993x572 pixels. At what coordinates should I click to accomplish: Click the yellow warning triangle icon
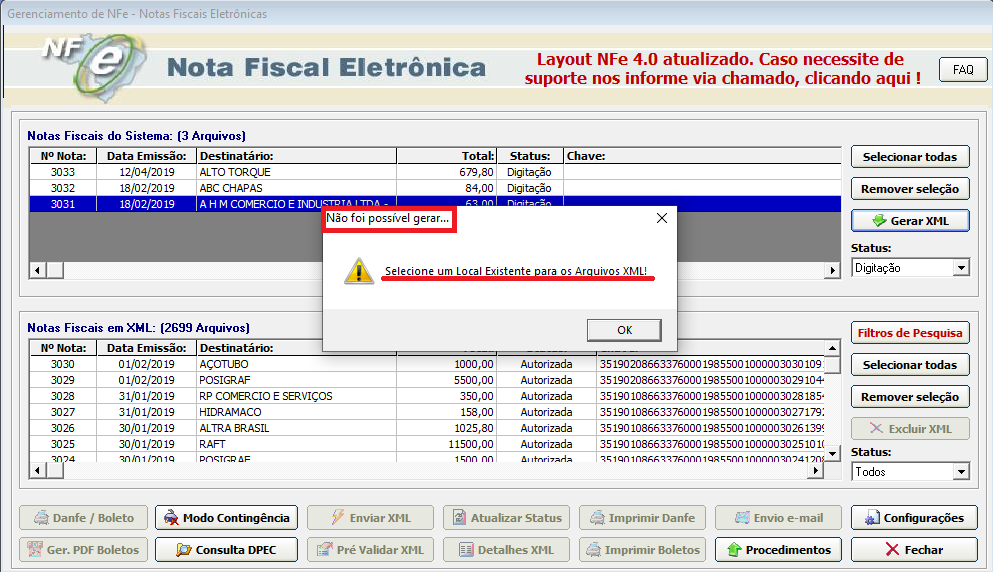point(359,271)
